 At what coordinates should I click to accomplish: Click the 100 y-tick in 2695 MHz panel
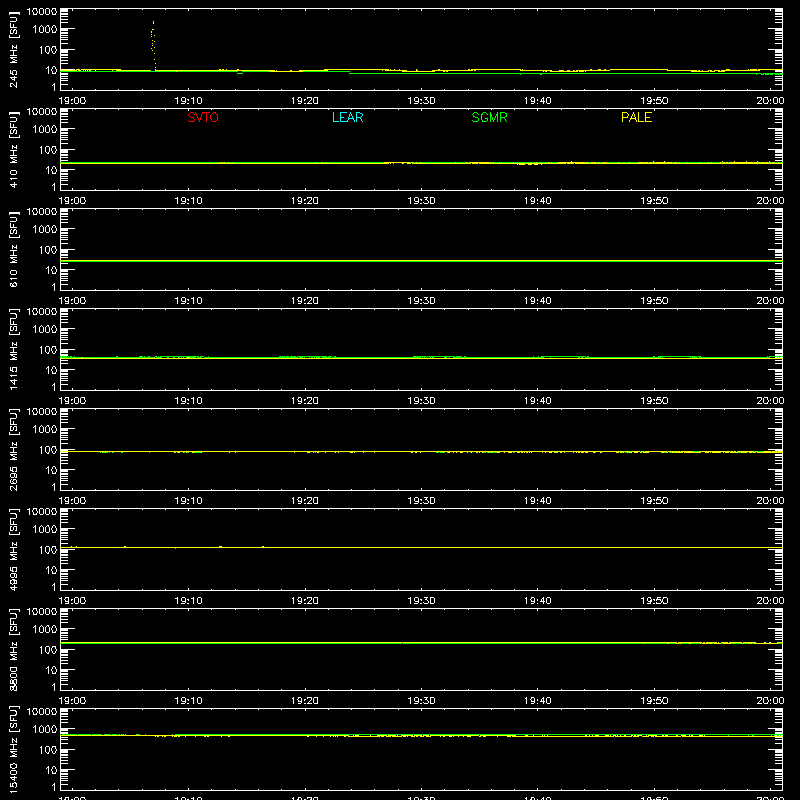(48, 449)
